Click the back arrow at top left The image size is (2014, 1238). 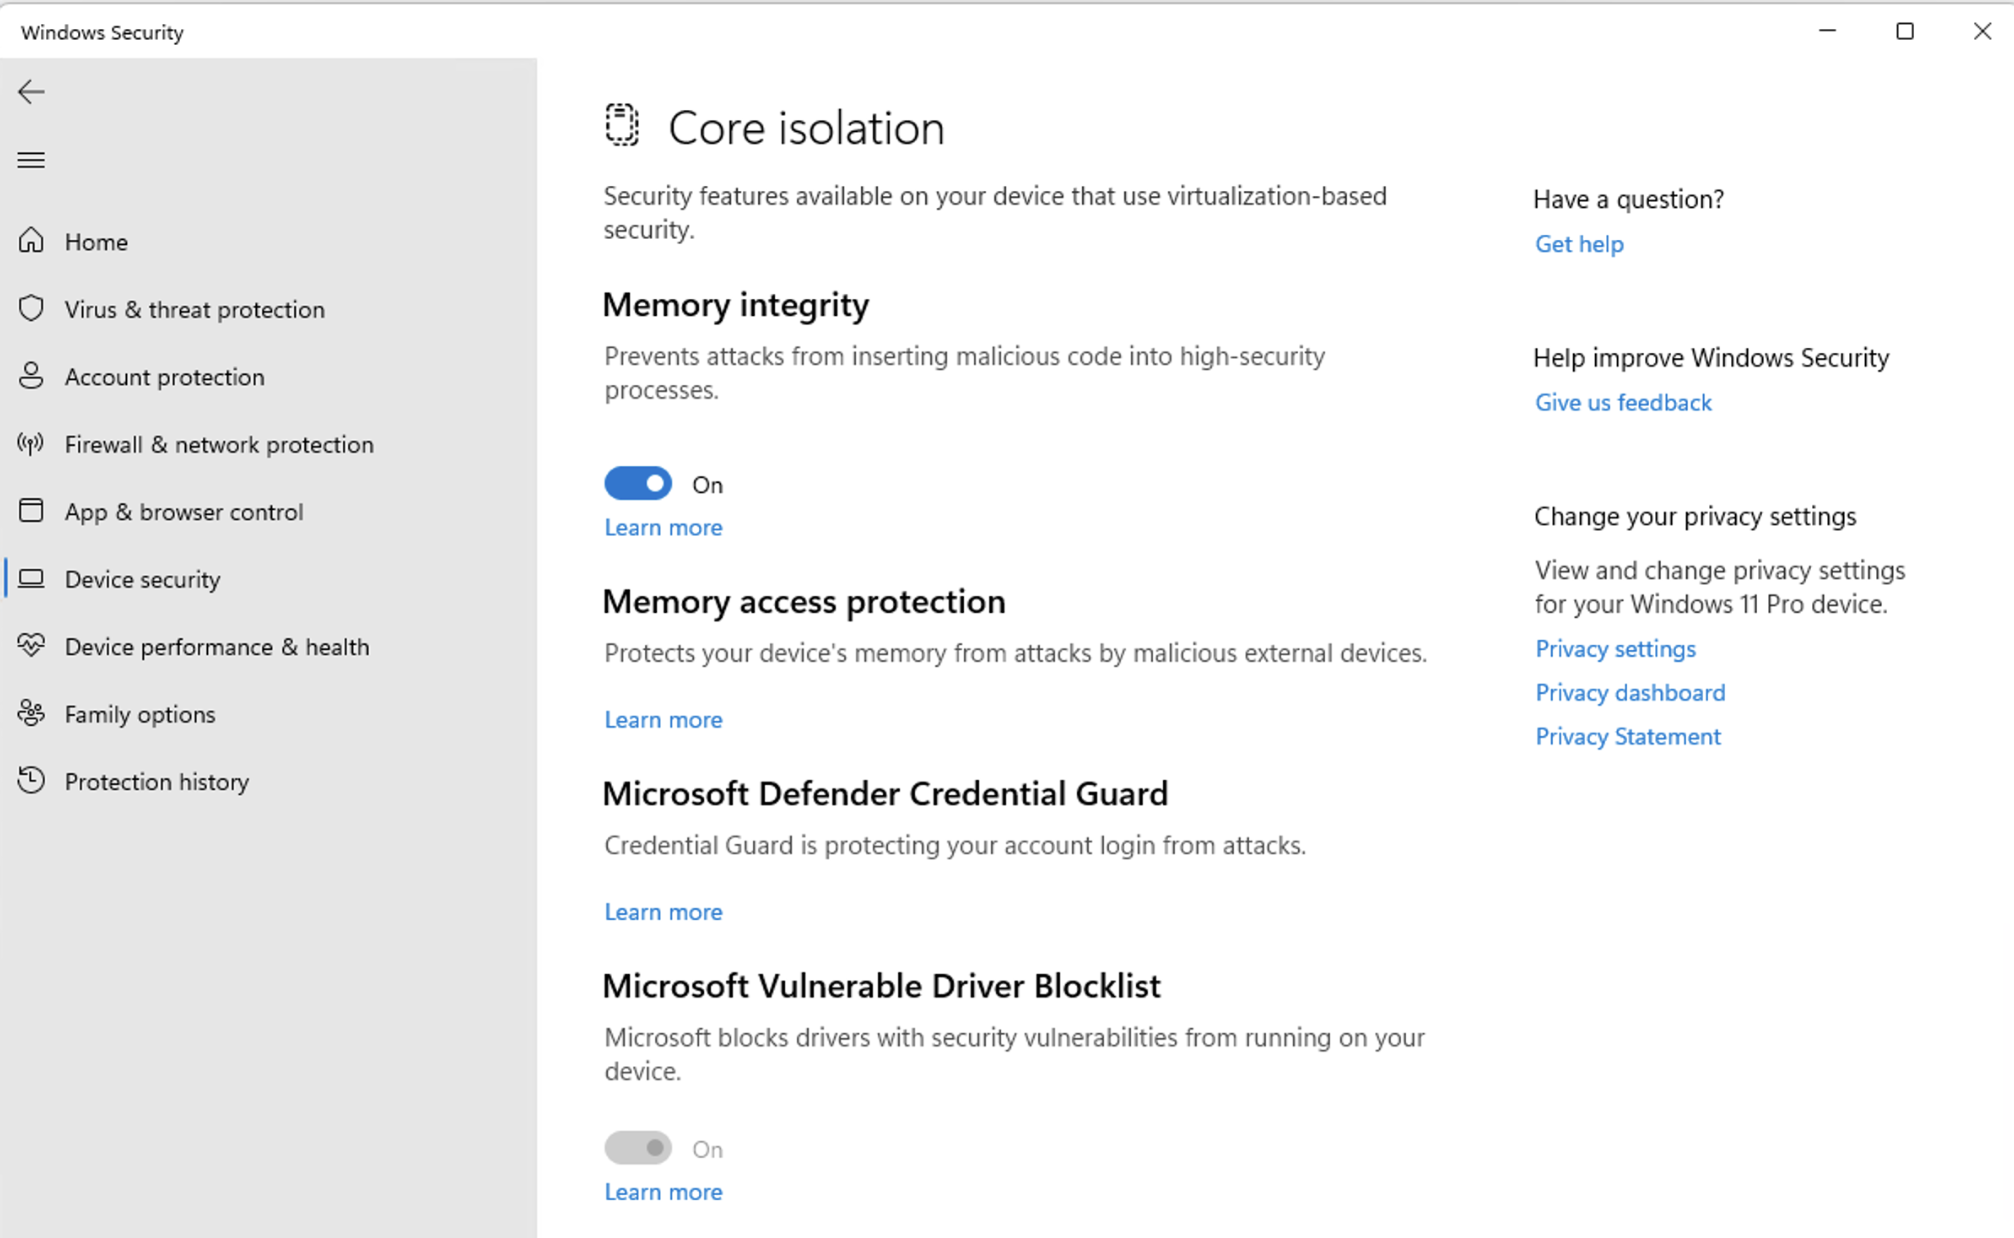pyautogui.click(x=31, y=91)
